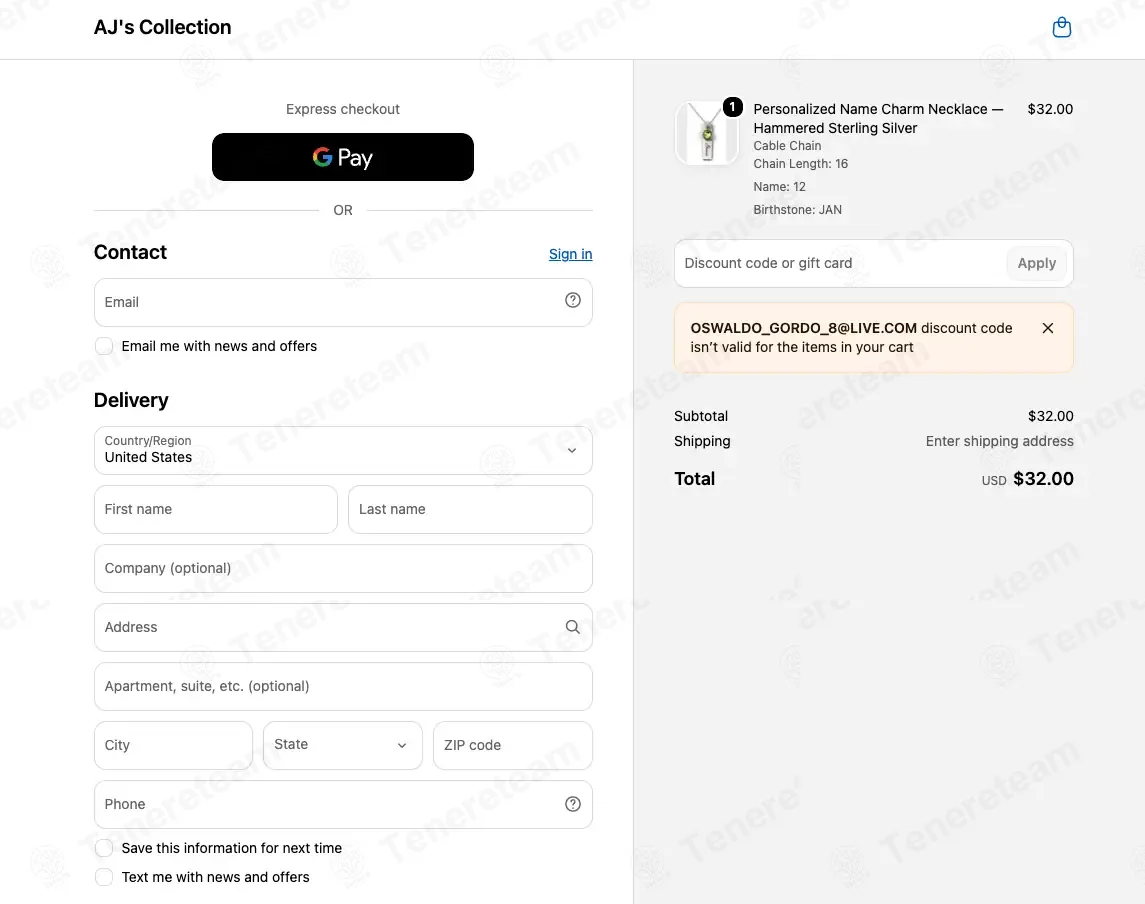Enable Save this information for next time
The height and width of the screenshot is (904, 1145).
click(x=104, y=848)
